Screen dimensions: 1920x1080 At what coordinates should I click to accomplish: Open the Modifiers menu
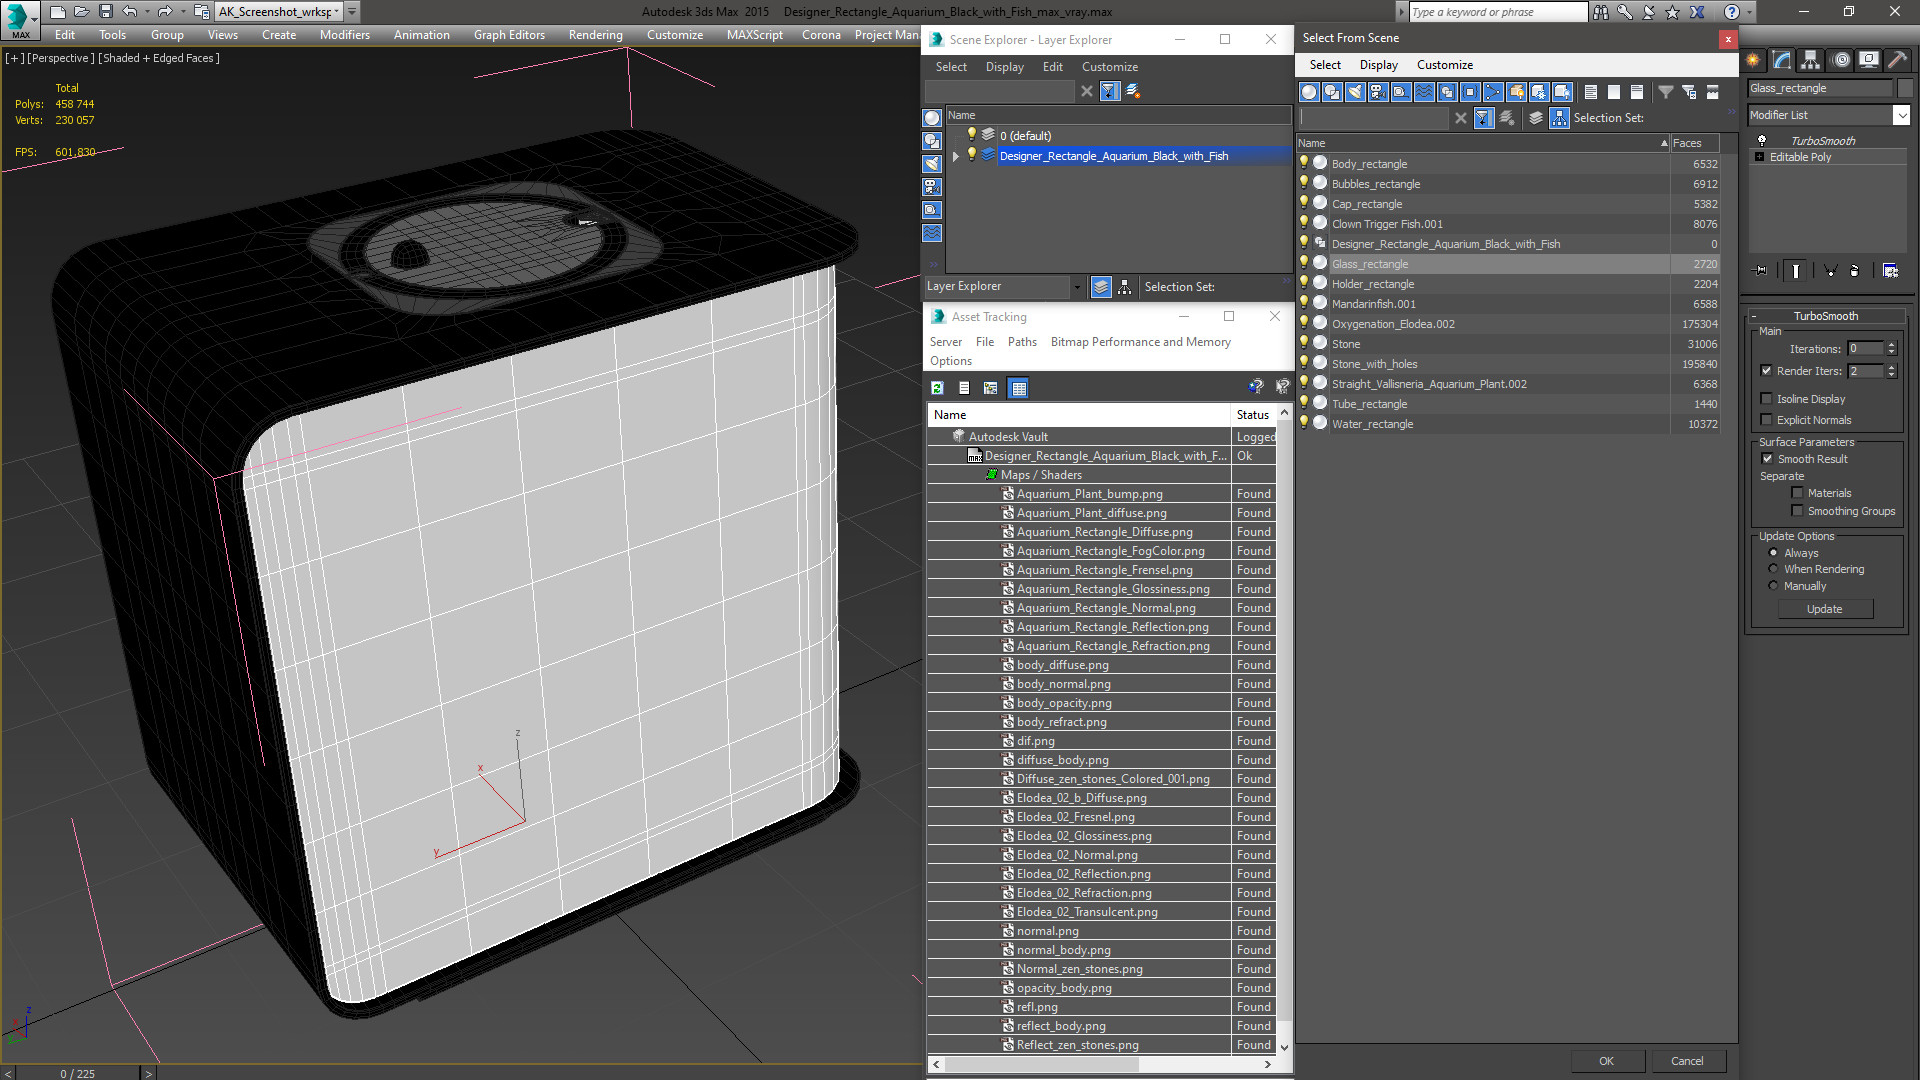pyautogui.click(x=344, y=35)
